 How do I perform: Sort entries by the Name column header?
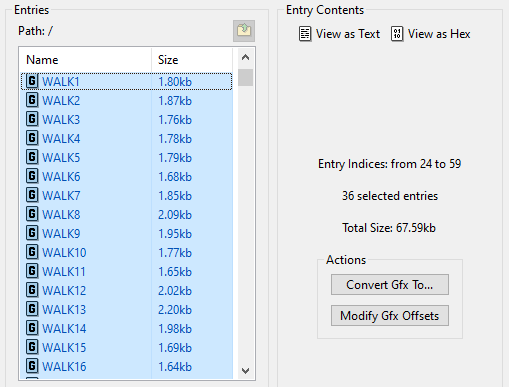click(x=85, y=60)
